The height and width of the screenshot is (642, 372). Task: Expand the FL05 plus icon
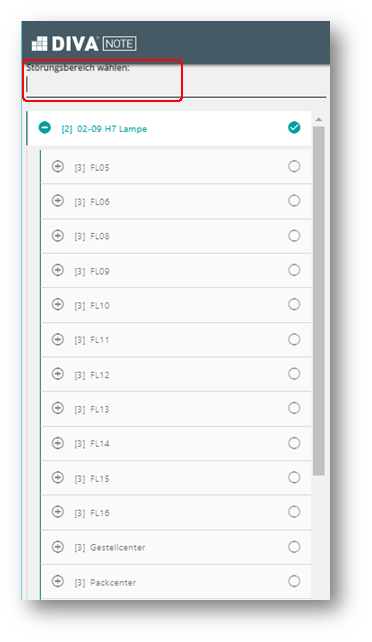(58, 166)
